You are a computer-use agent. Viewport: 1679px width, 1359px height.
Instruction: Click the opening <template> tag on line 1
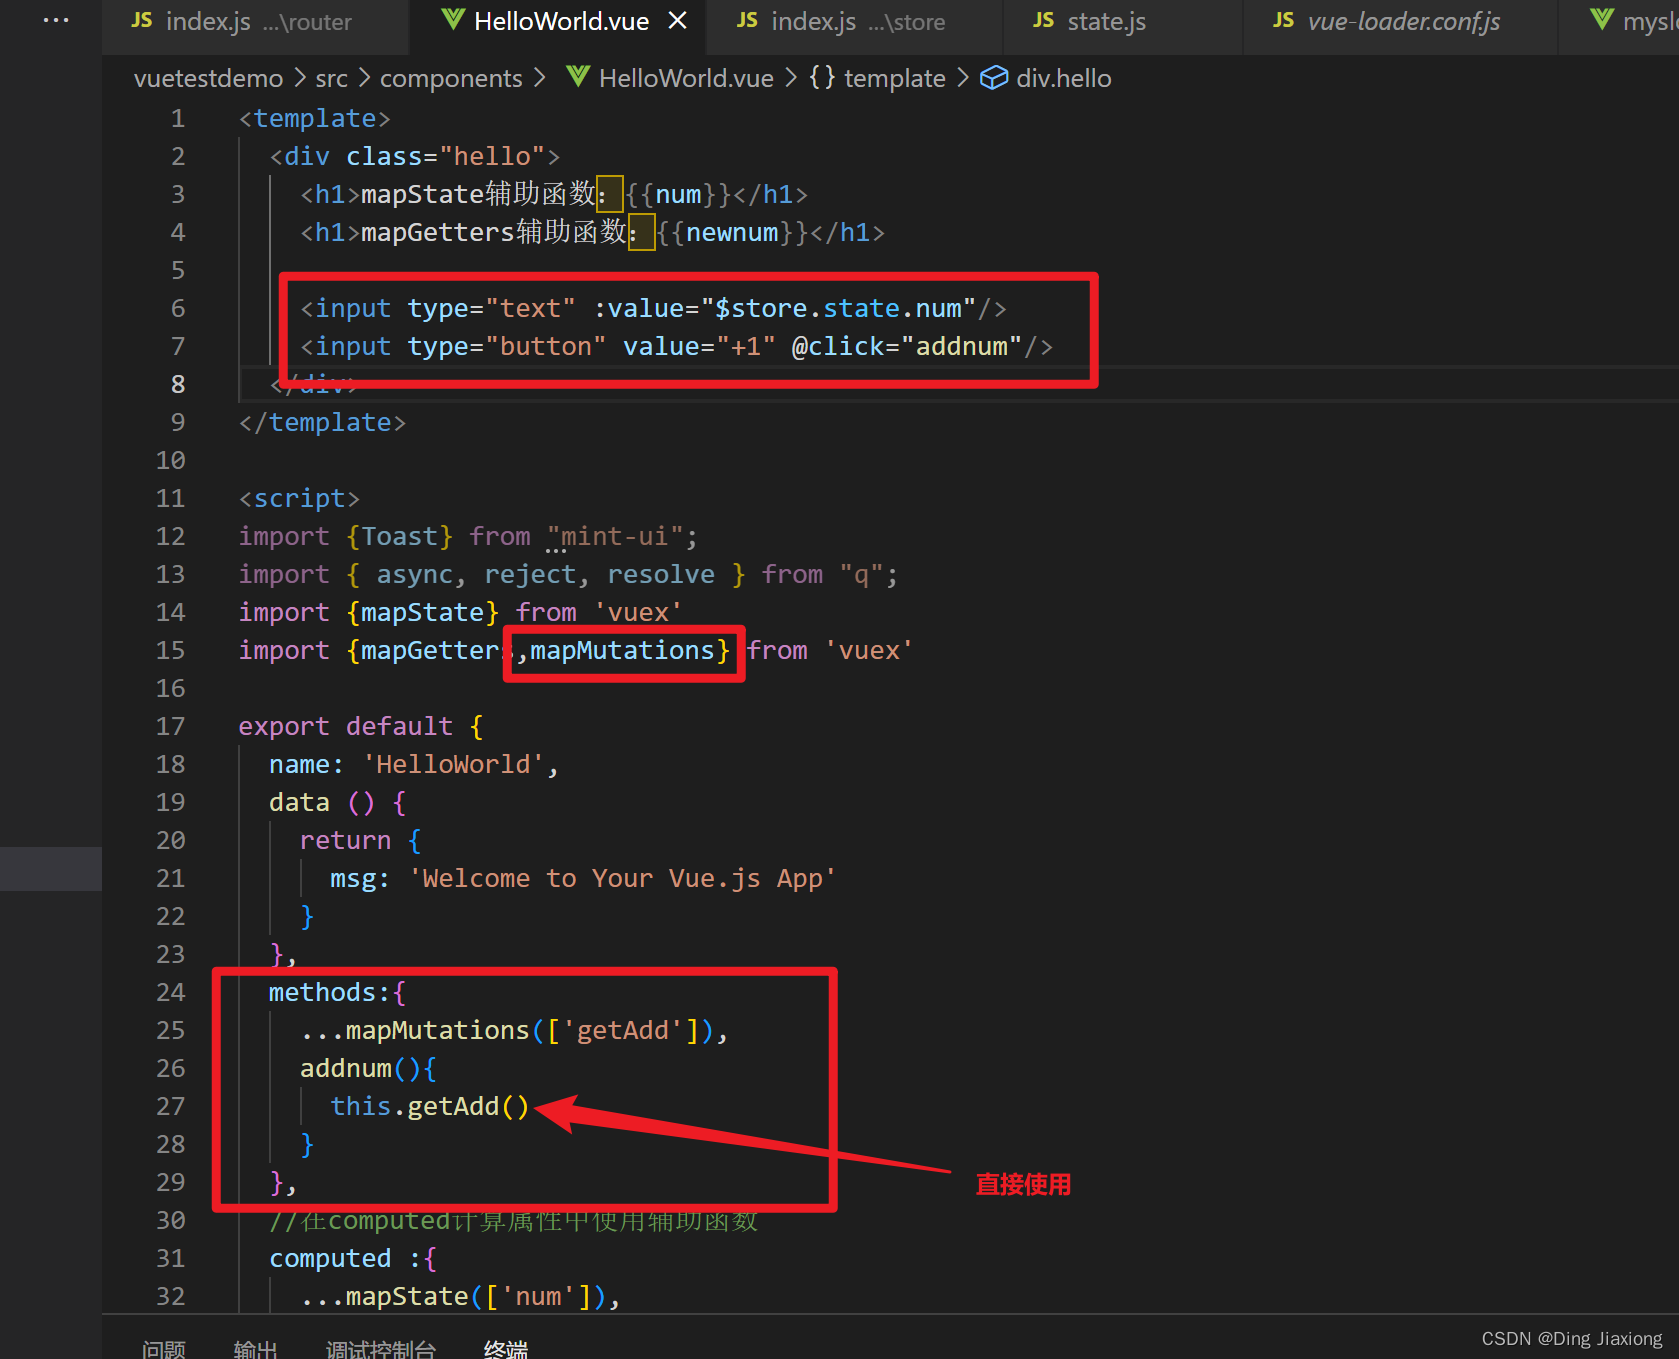[315, 119]
